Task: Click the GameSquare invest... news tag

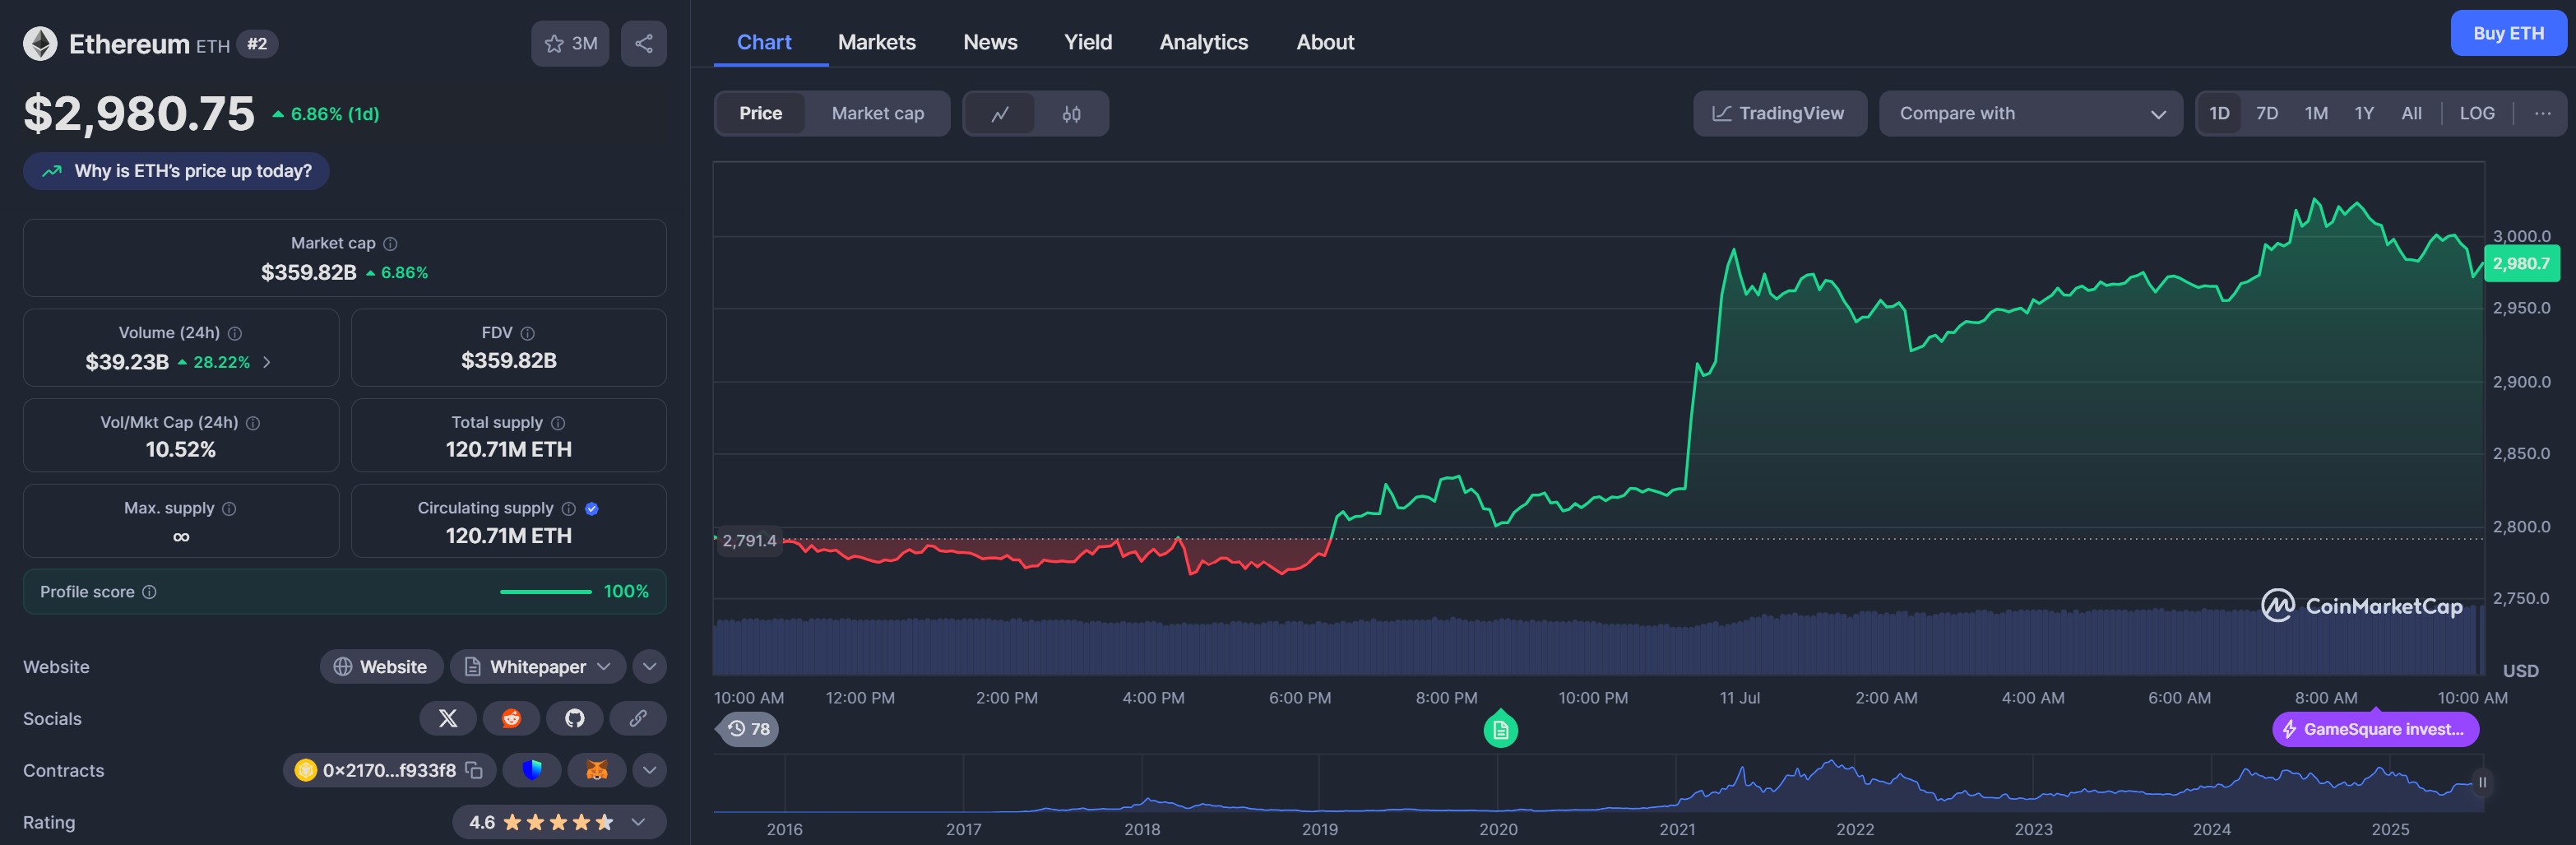Action: coord(2375,729)
